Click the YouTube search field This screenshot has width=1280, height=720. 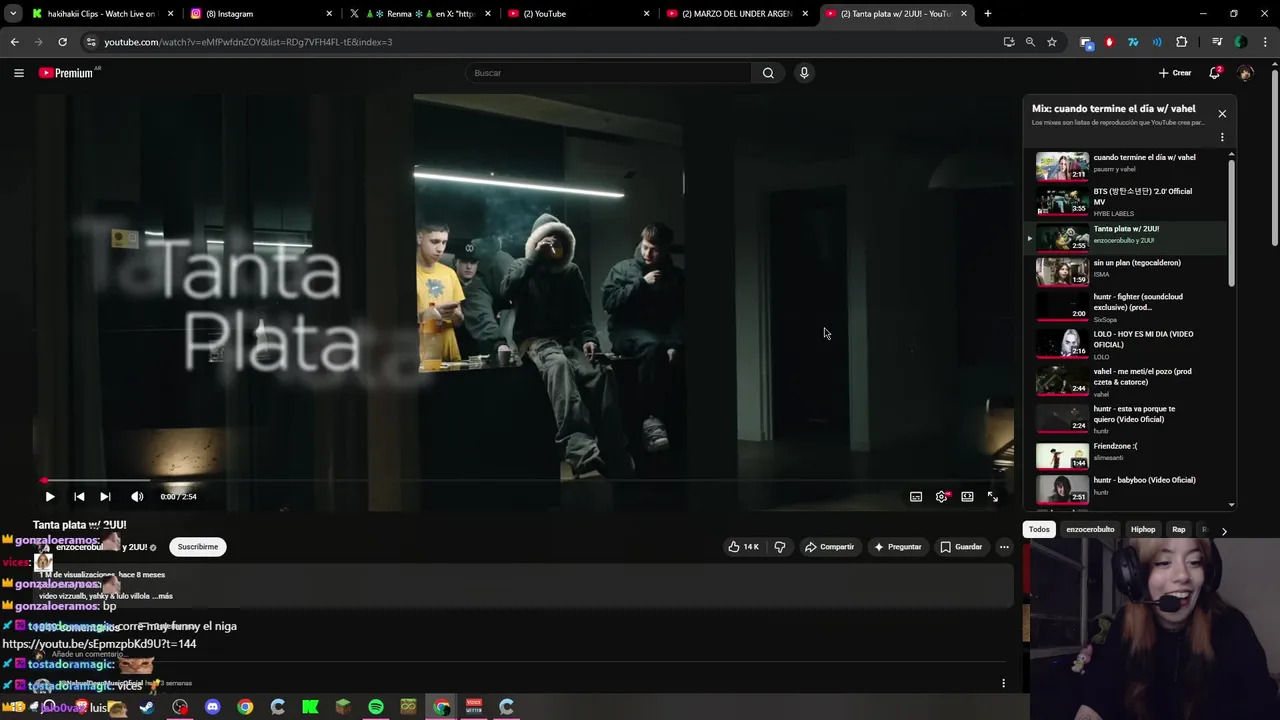(x=608, y=73)
